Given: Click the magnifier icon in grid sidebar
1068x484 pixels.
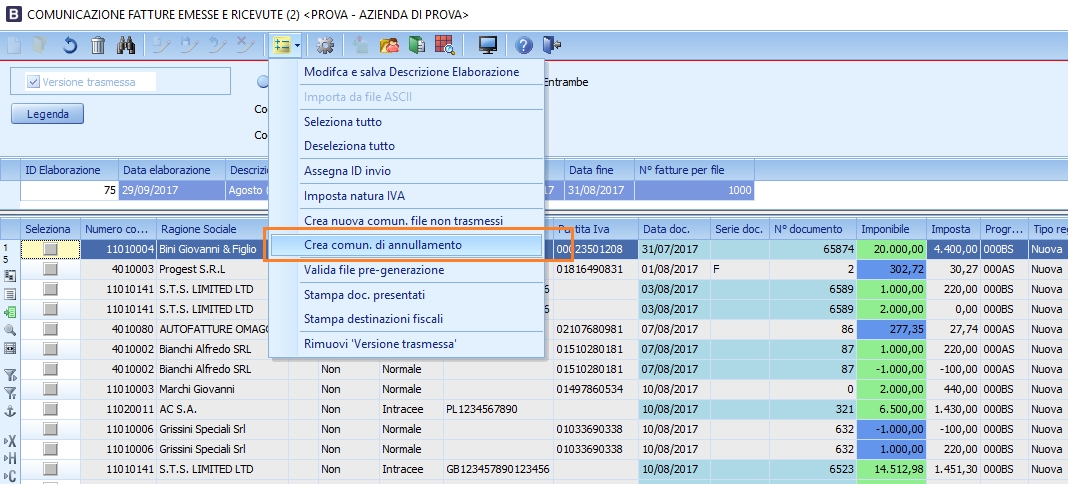Looking at the screenshot, I should pyautogui.click(x=10, y=330).
